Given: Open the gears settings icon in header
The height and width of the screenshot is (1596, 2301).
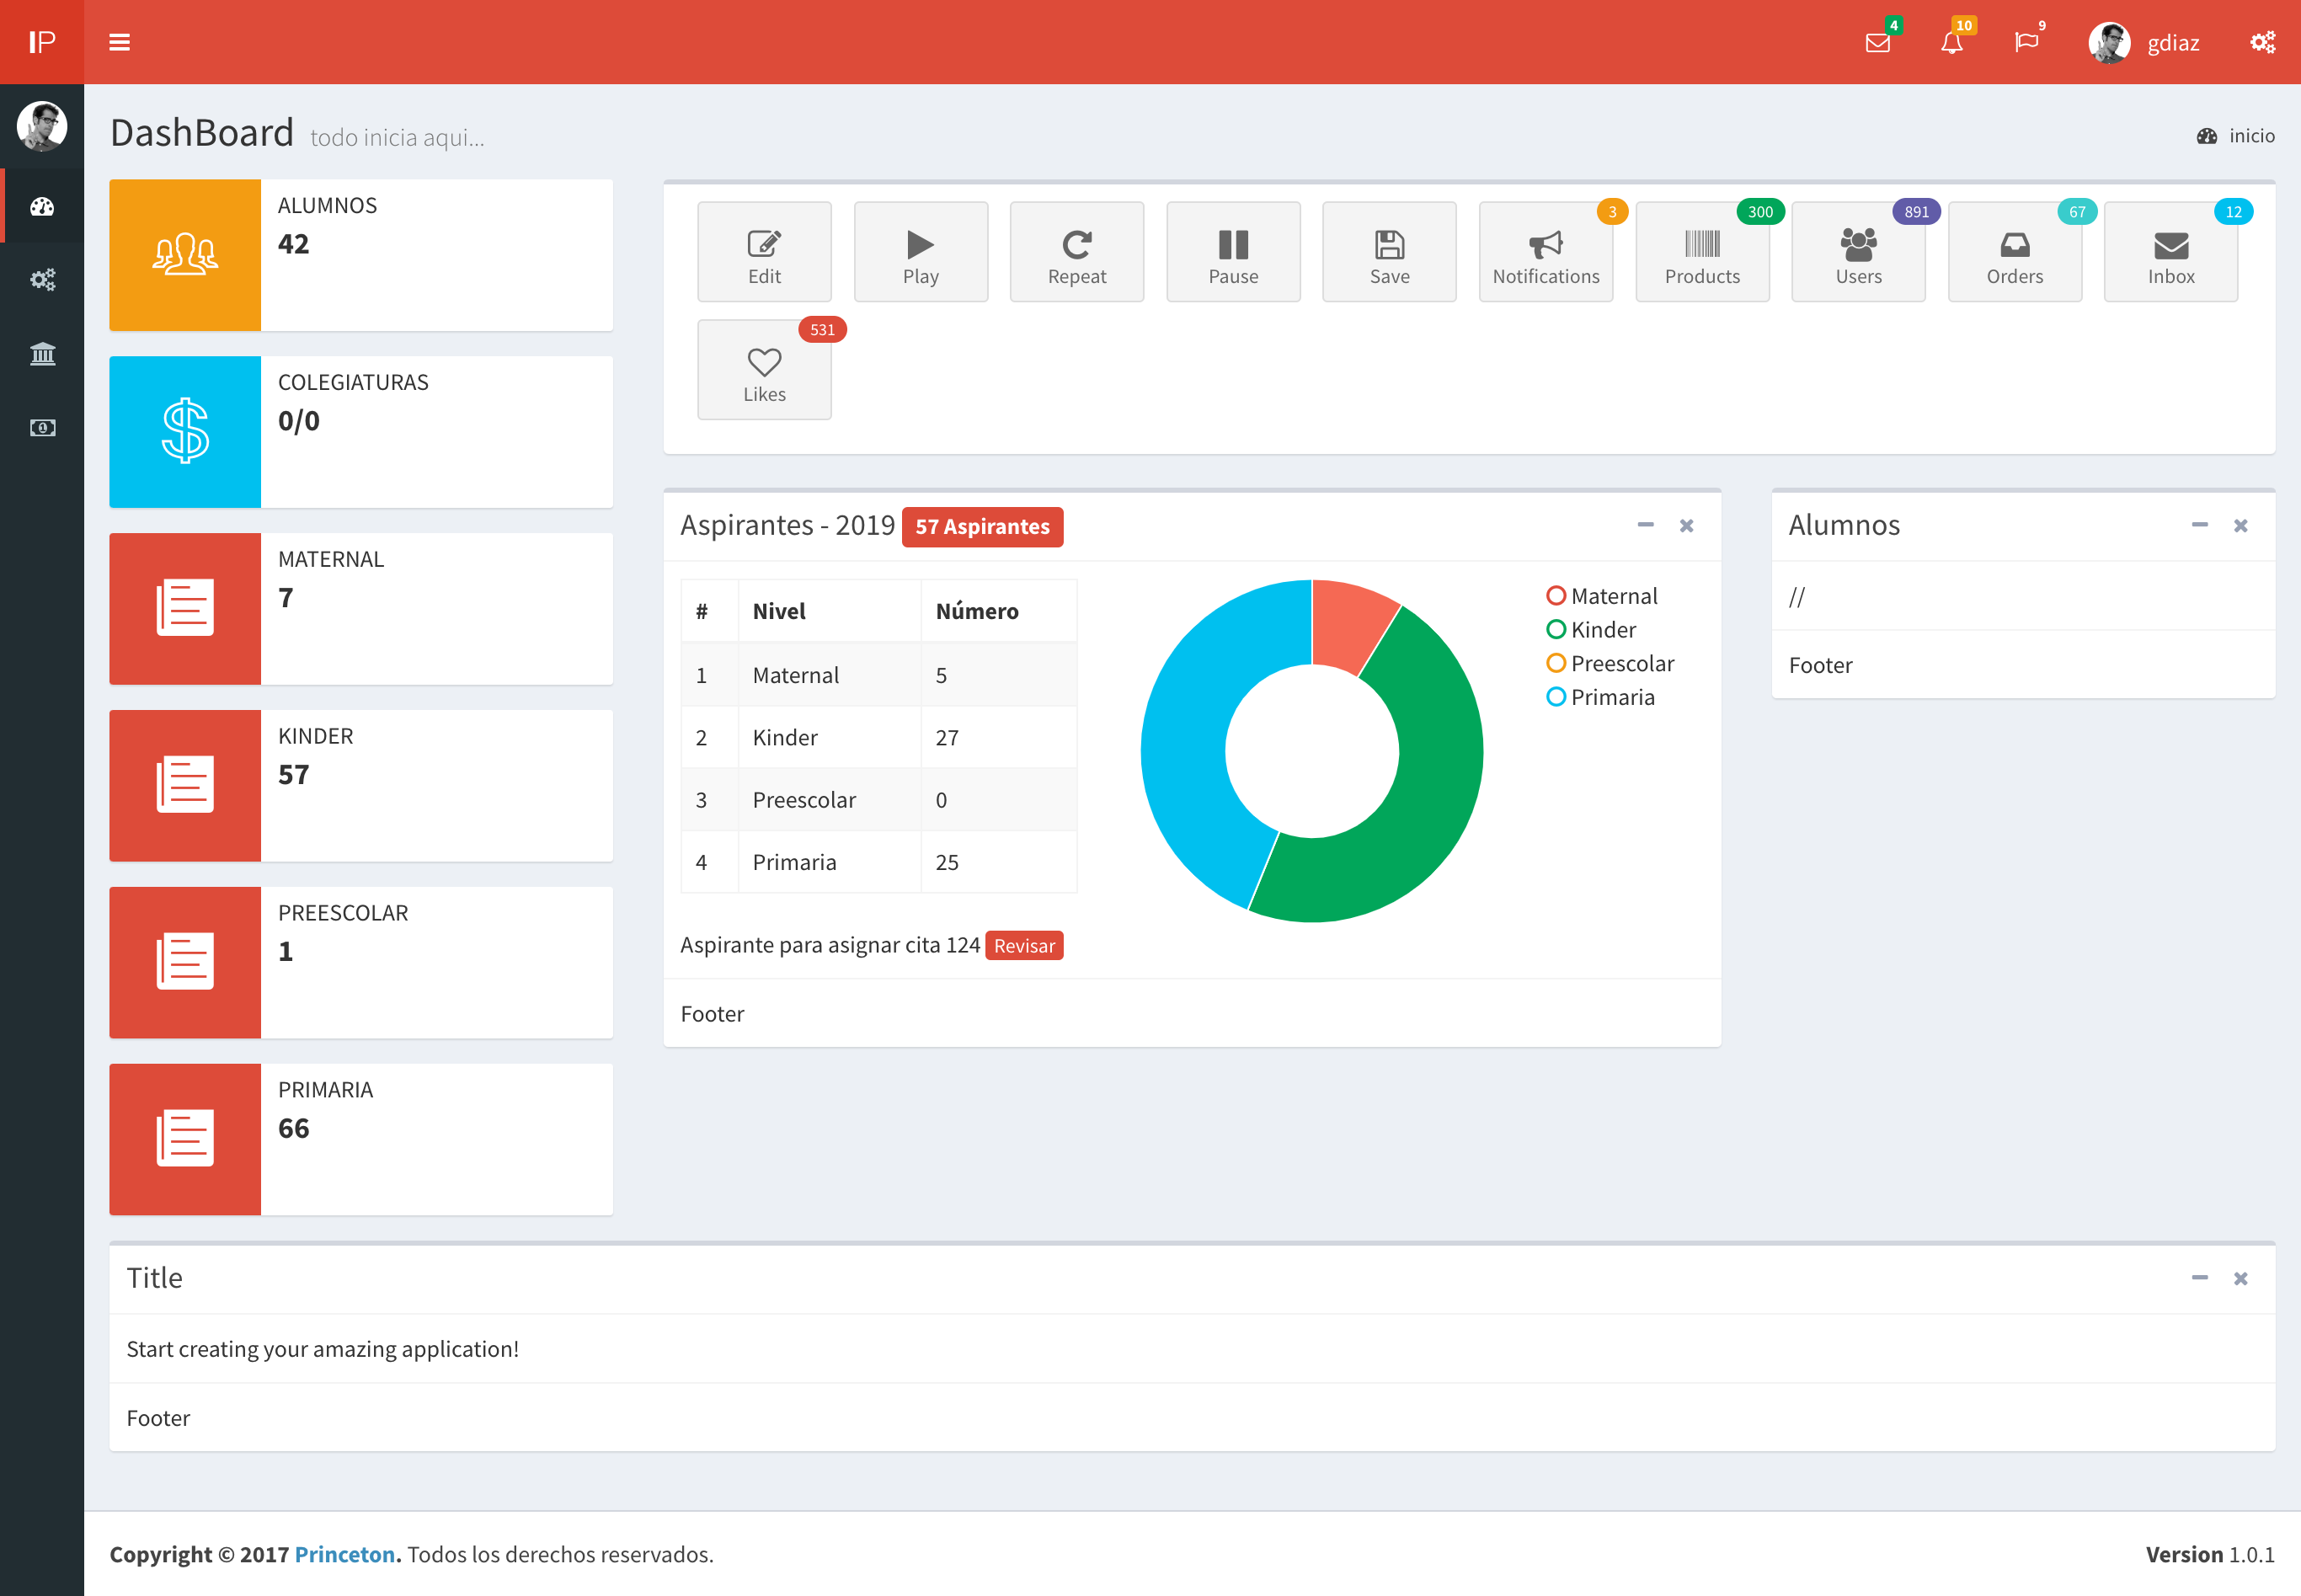Looking at the screenshot, I should coord(2262,42).
